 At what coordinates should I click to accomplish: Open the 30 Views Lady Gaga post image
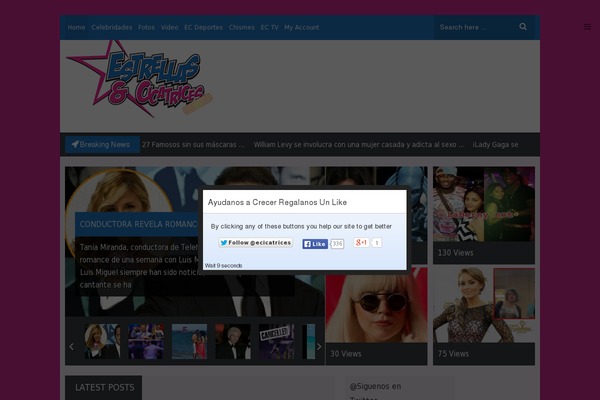click(x=377, y=305)
